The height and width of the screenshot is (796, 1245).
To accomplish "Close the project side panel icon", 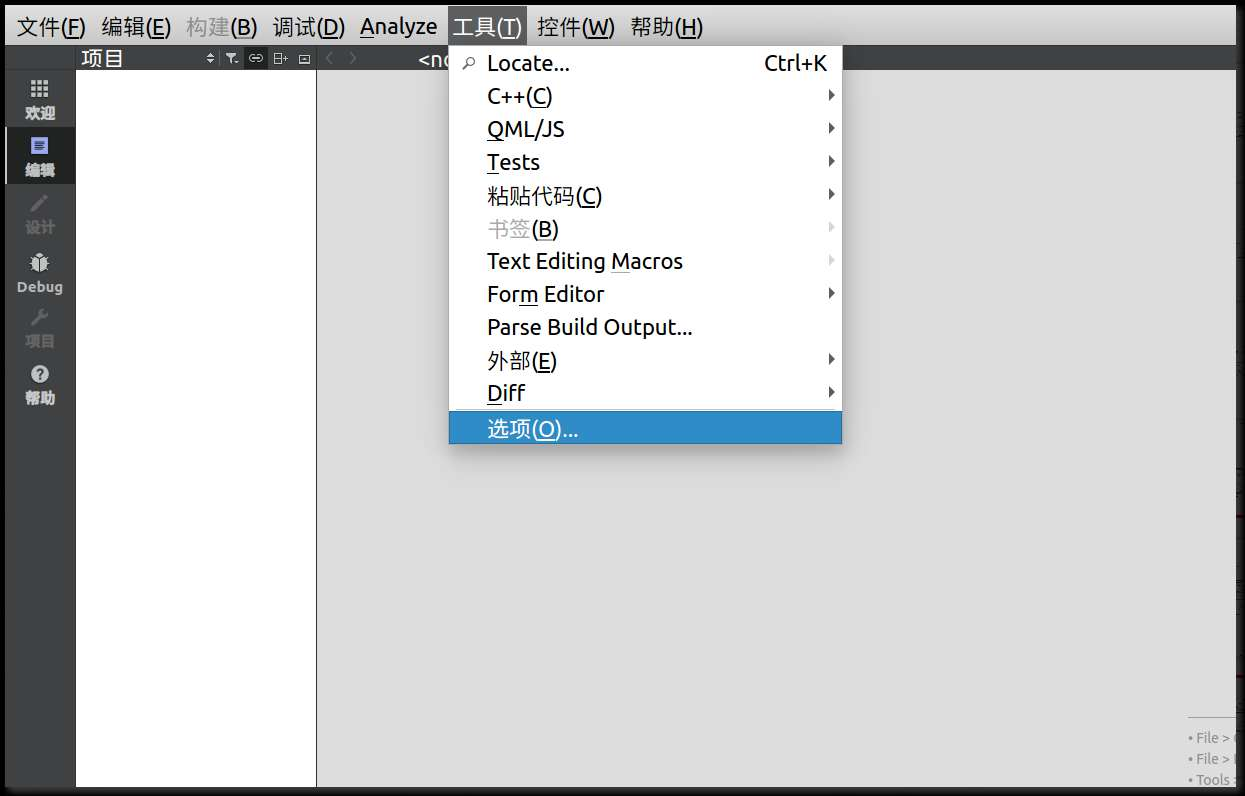I will click(304, 59).
